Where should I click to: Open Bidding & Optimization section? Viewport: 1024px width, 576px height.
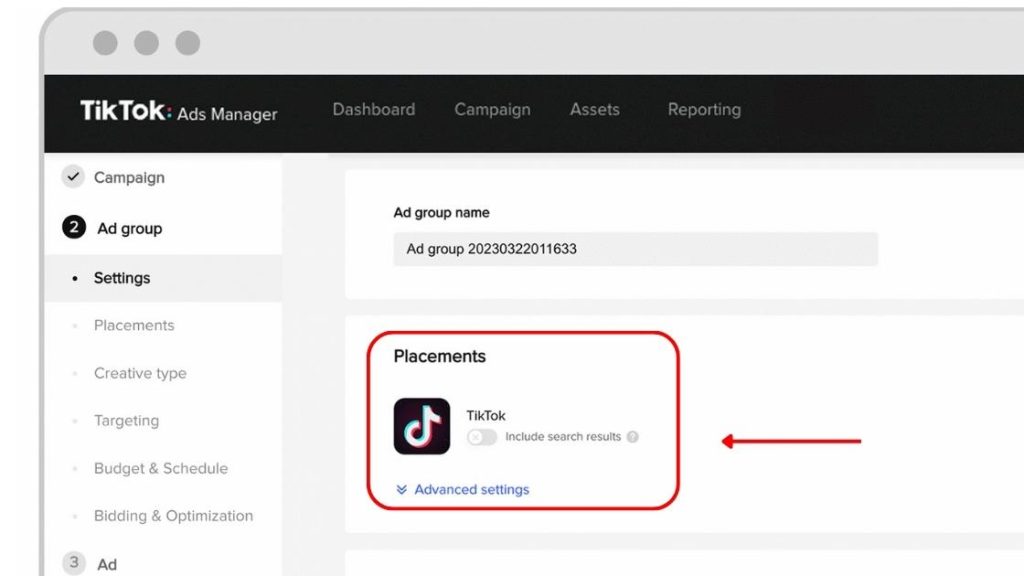coord(173,516)
